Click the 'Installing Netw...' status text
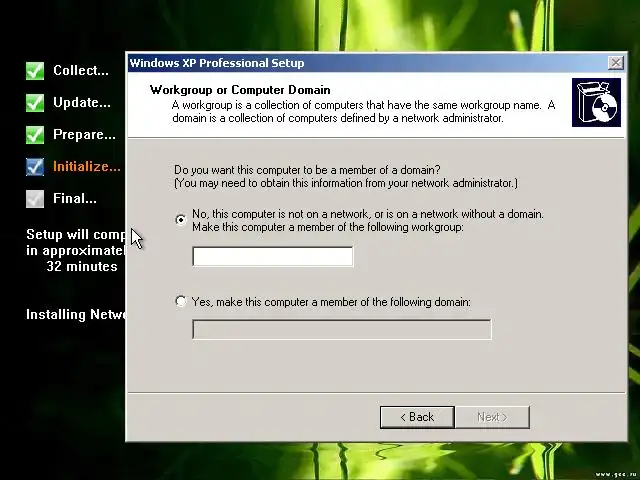640x480 pixels. (x=76, y=314)
